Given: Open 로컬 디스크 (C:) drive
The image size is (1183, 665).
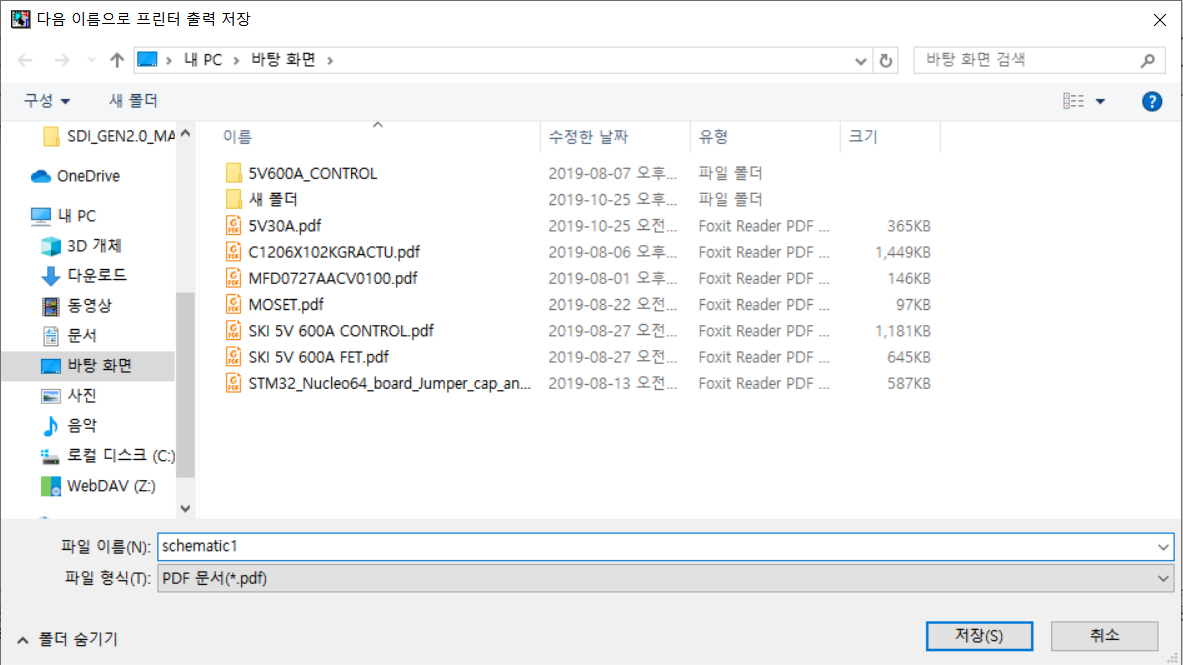Looking at the screenshot, I should pyautogui.click(x=107, y=456).
